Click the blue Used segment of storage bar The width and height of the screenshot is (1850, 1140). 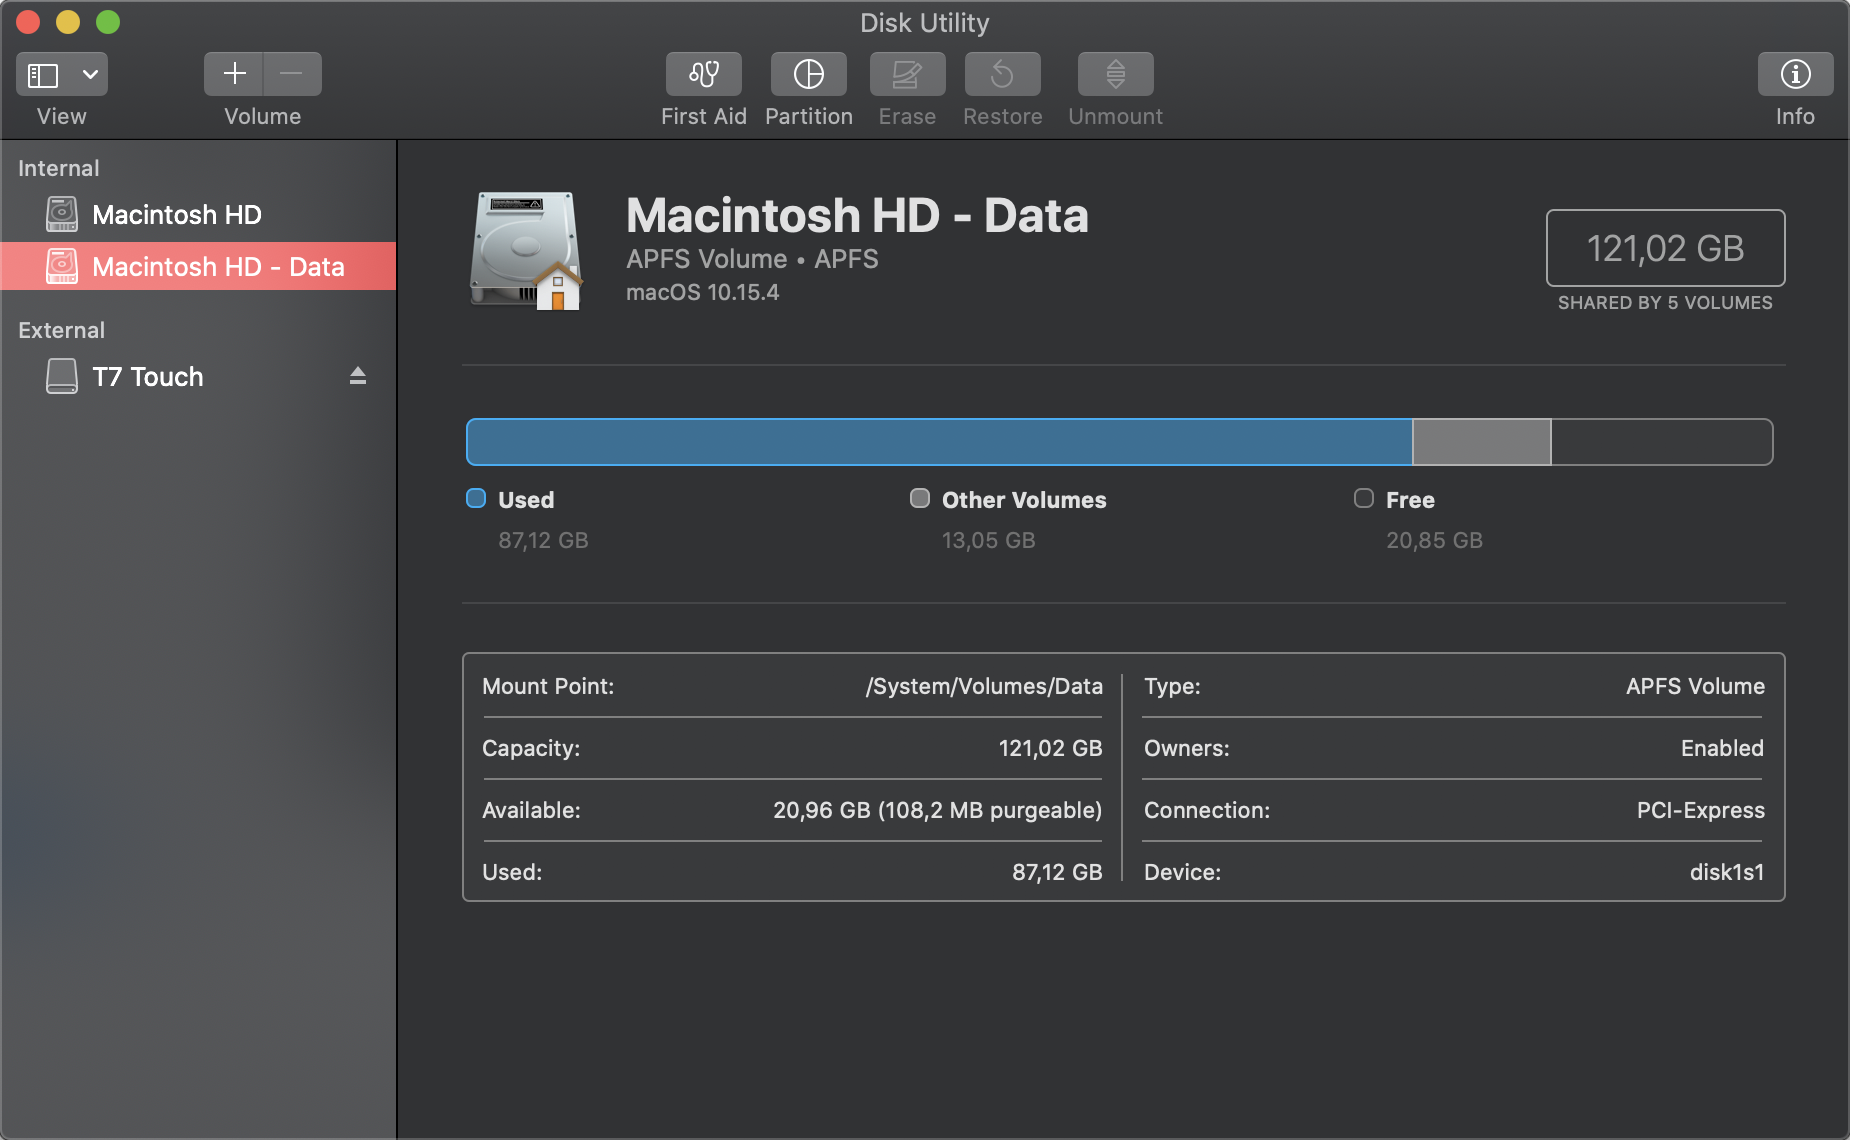tap(939, 442)
